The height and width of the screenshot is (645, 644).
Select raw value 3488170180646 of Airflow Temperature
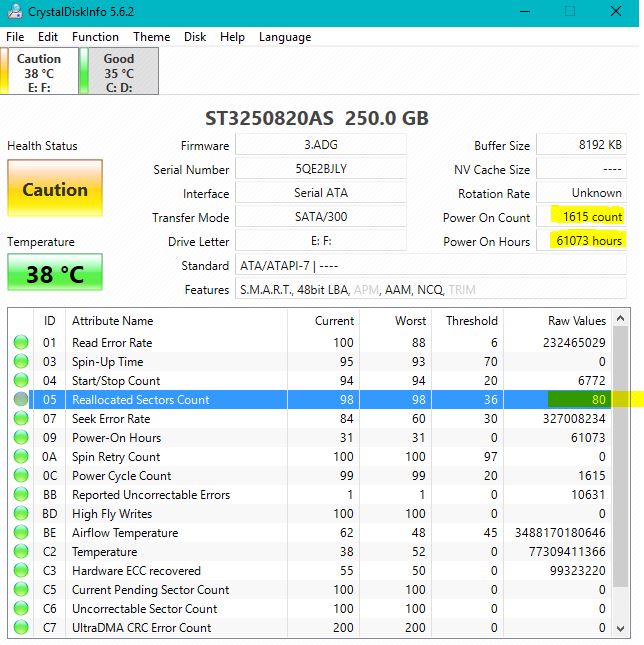(560, 532)
